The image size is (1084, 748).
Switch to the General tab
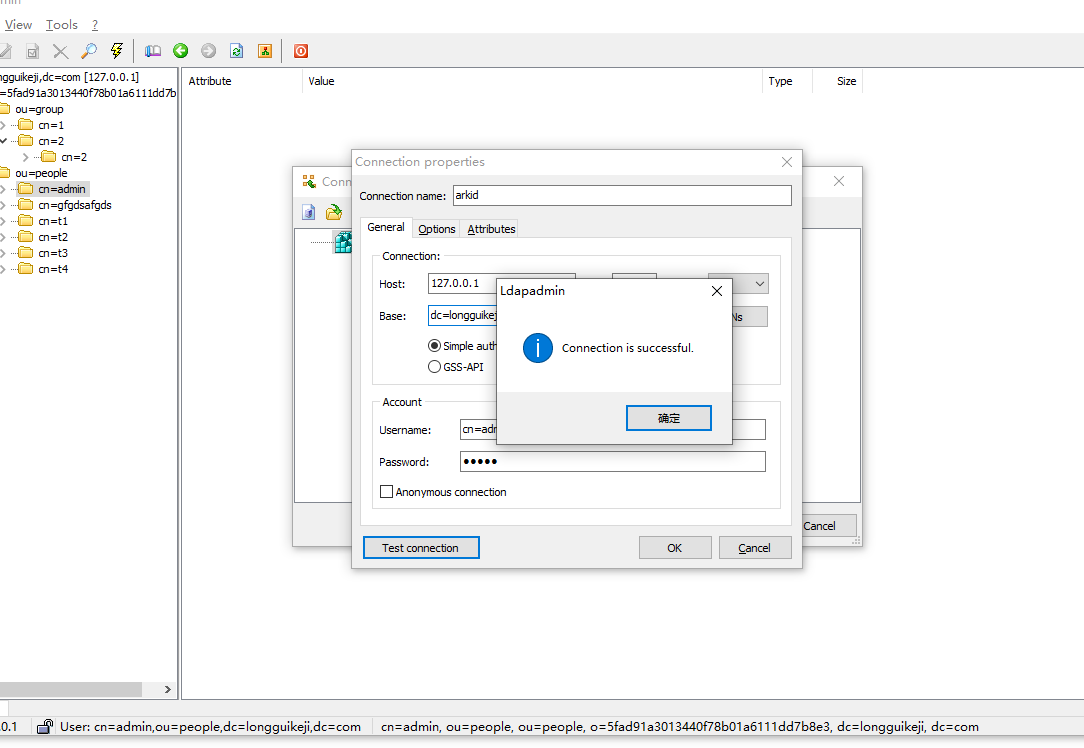[x=386, y=227]
